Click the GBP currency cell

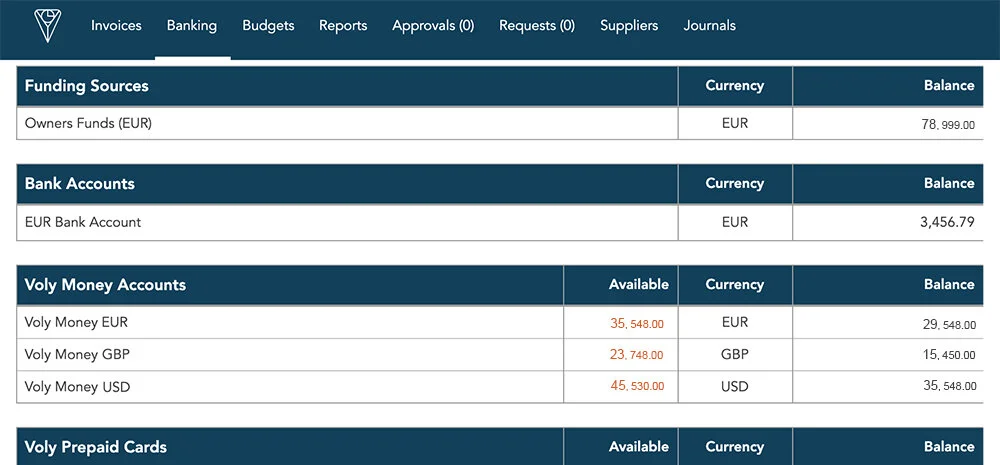[x=735, y=354]
